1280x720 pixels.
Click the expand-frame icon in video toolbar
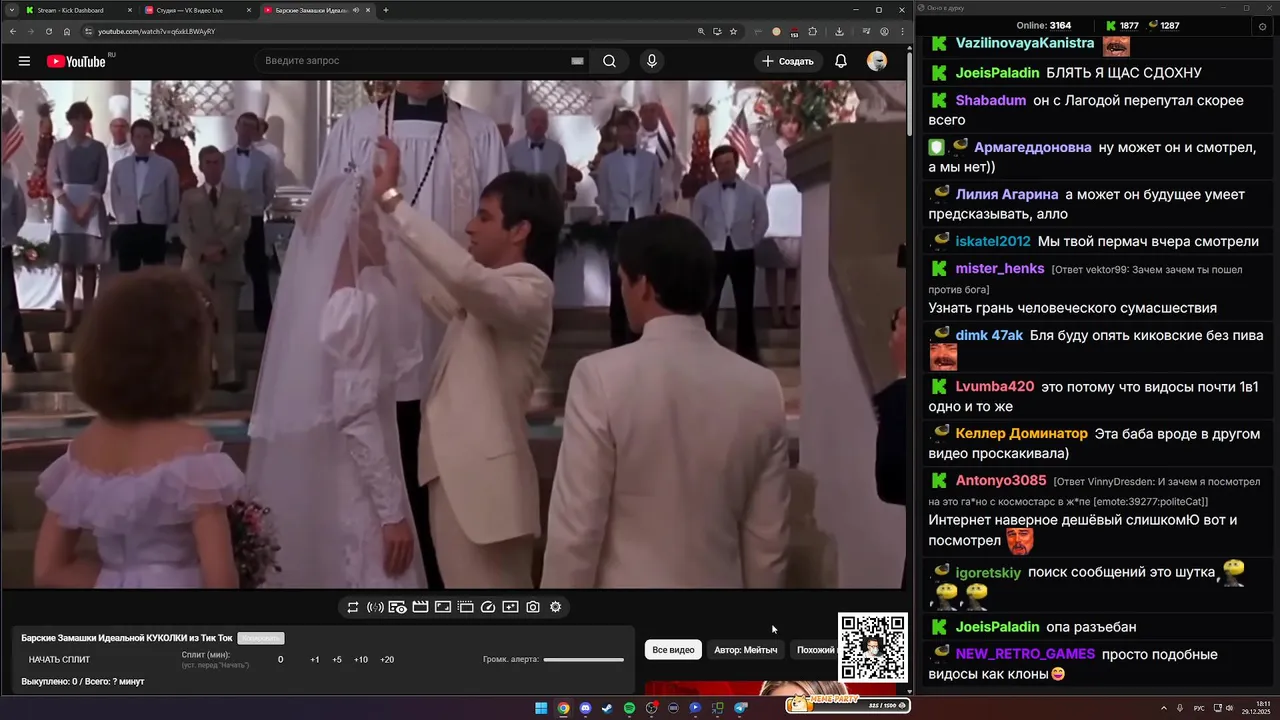(x=443, y=607)
